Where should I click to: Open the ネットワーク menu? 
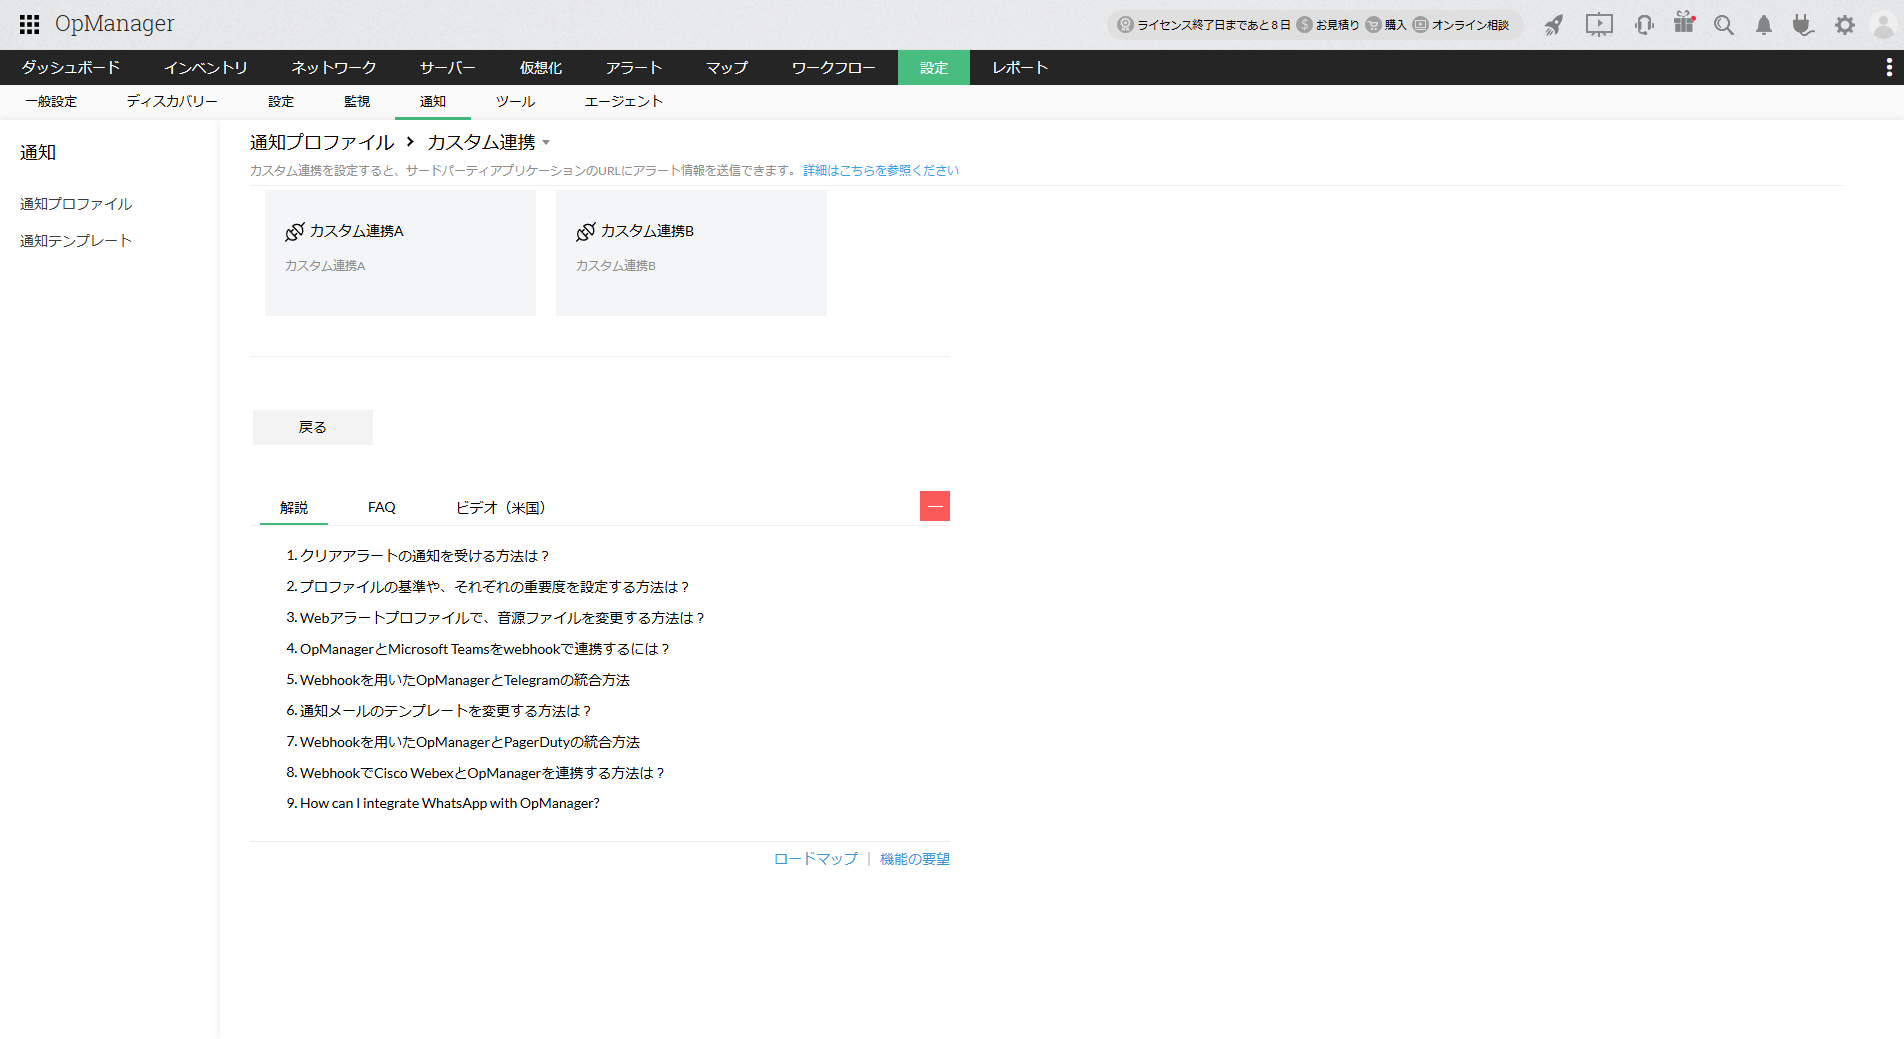pyautogui.click(x=334, y=67)
